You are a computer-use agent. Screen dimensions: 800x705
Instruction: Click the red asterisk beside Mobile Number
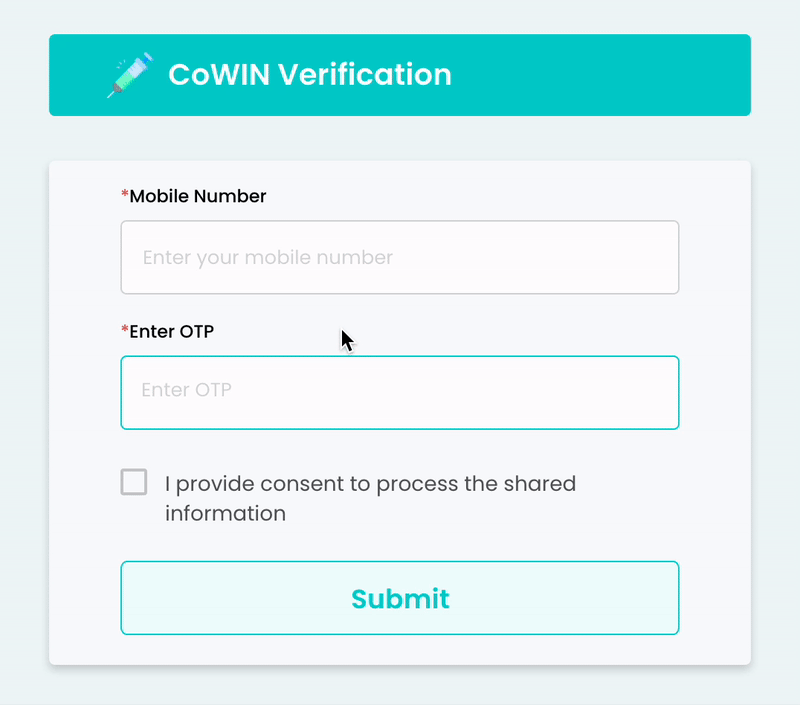click(125, 196)
